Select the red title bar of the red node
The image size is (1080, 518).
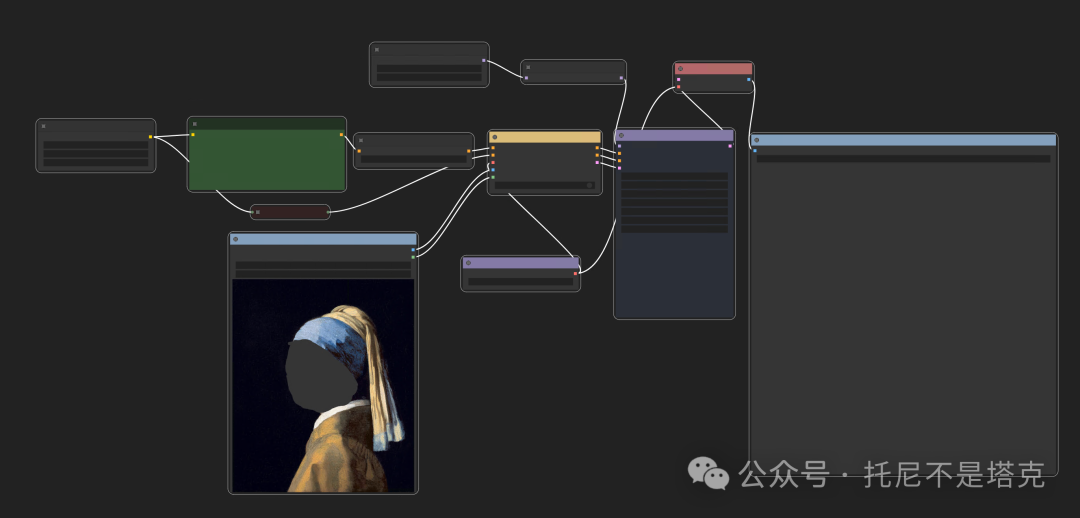[714, 69]
